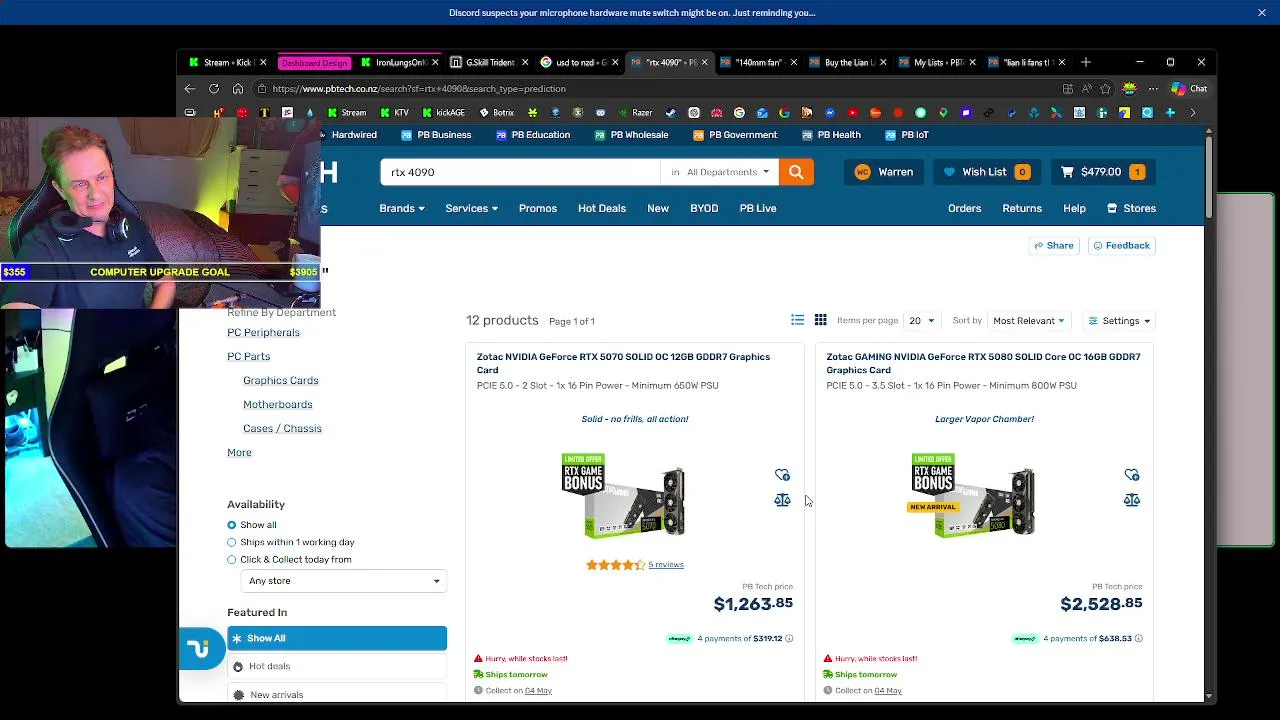Viewport: 1280px width, 720px height.
Task: Click info icon beside 4 payments of $319.12
Action: [789, 638]
